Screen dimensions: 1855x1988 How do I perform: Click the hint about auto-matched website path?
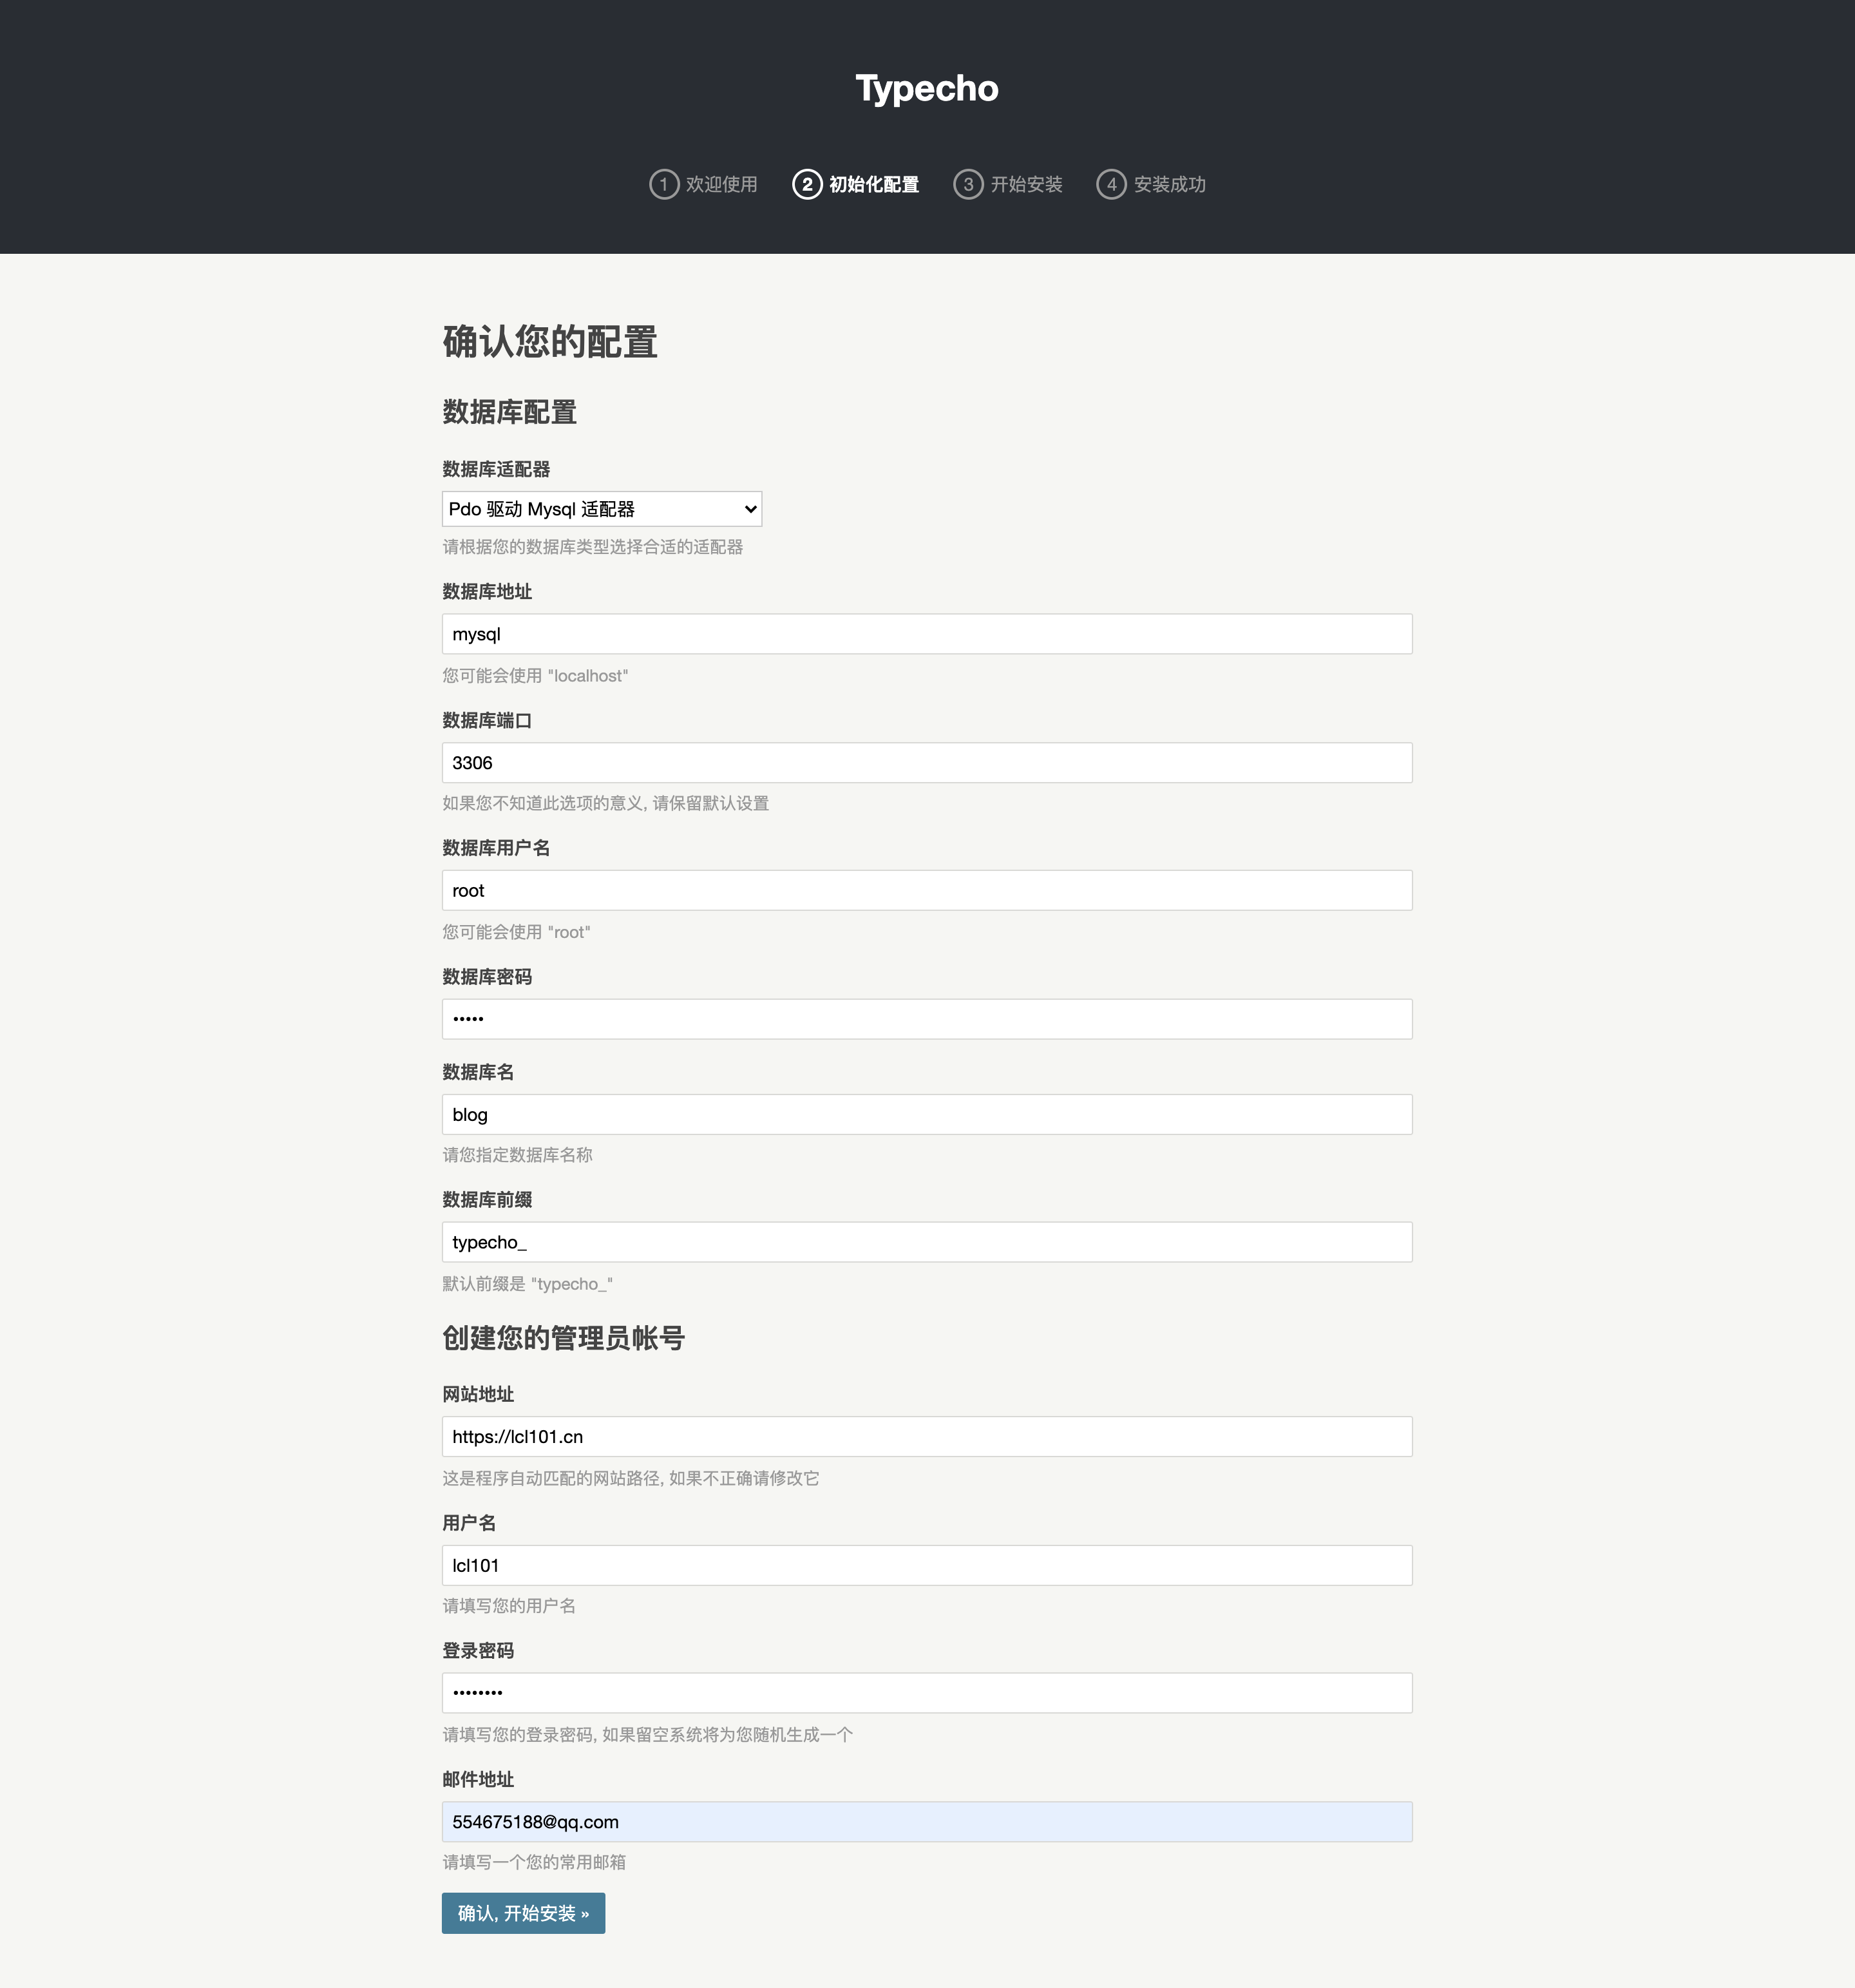630,1478
